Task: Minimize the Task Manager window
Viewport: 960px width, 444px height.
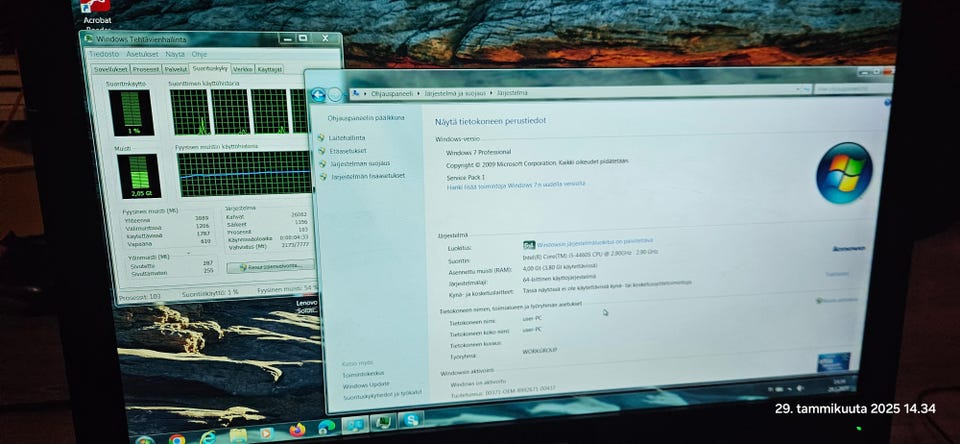Action: pyautogui.click(x=287, y=38)
